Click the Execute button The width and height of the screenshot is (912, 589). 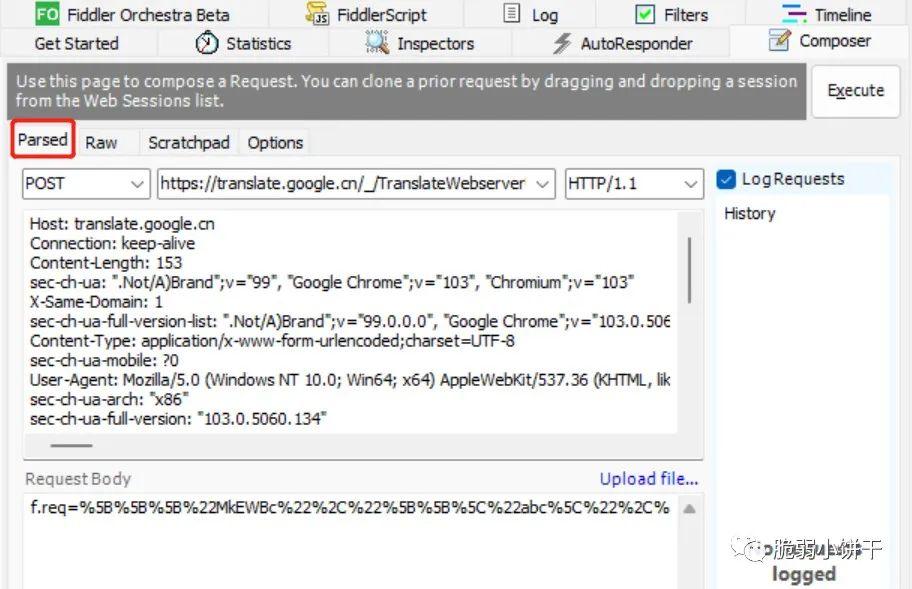pyautogui.click(x=856, y=91)
